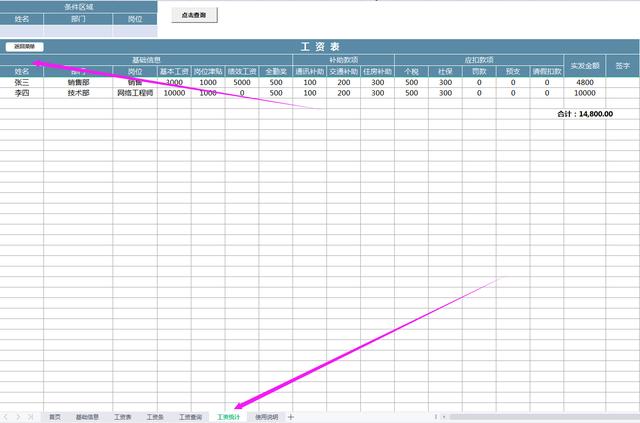
Task: Open the 工资查询 sheet tab
Action: [x=191, y=417]
